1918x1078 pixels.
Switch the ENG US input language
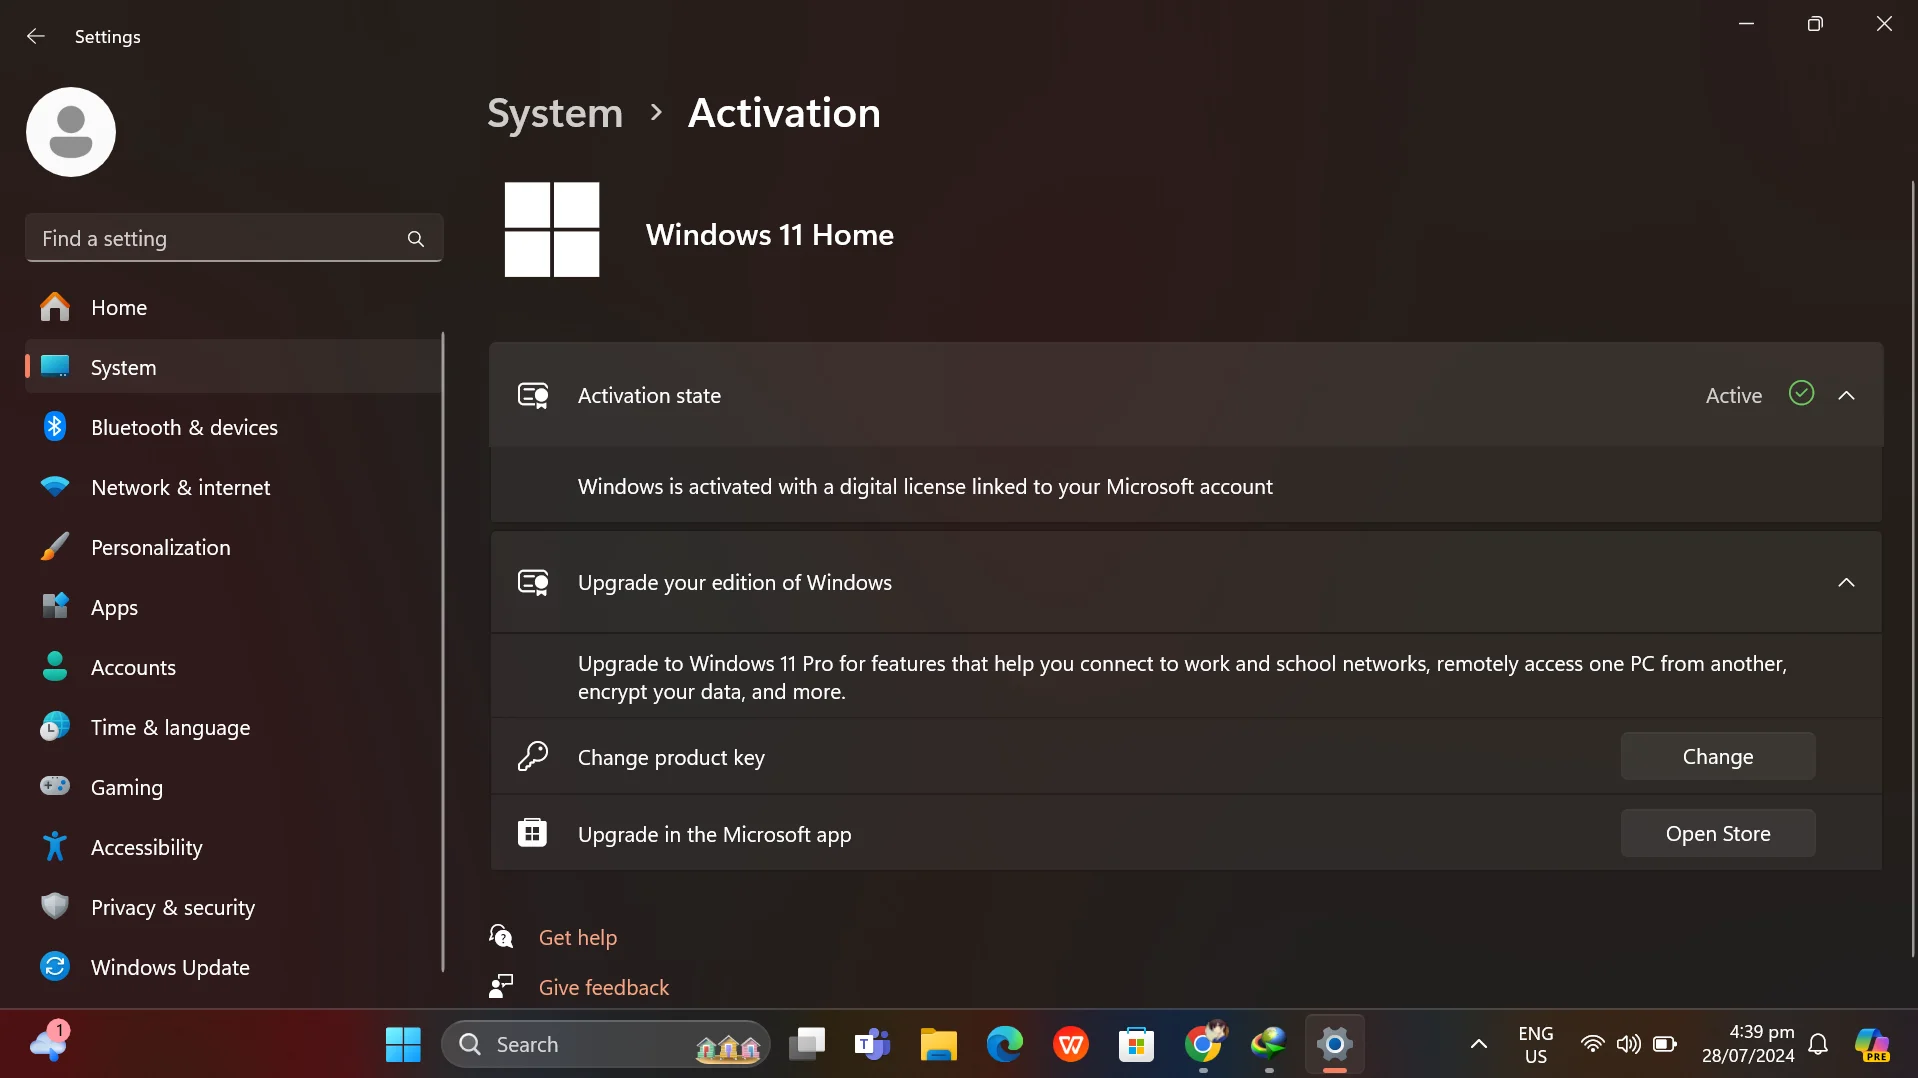click(1535, 1045)
